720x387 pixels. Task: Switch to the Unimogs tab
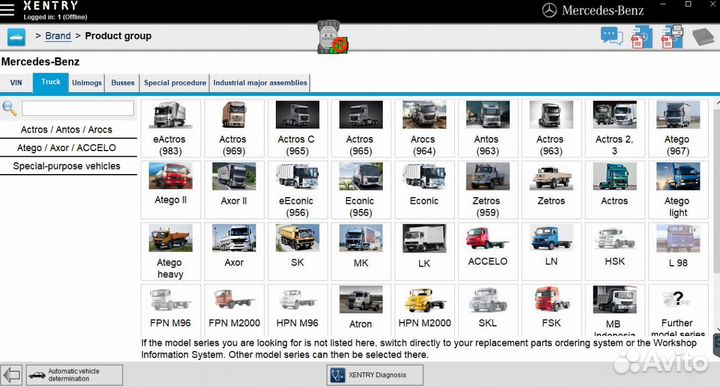[87, 83]
